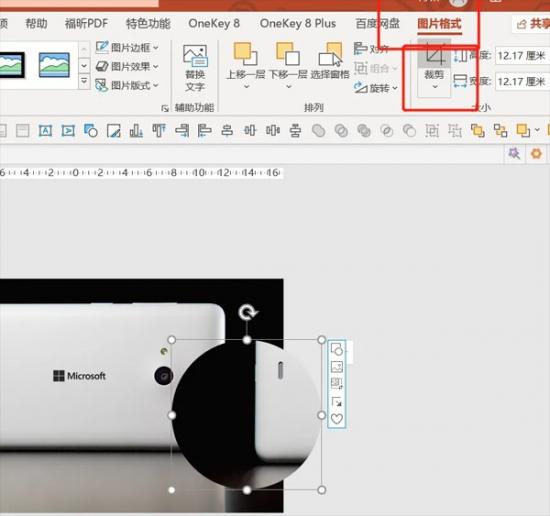
Task: Open the 旋转 rotate dropdown
Action: 376,88
